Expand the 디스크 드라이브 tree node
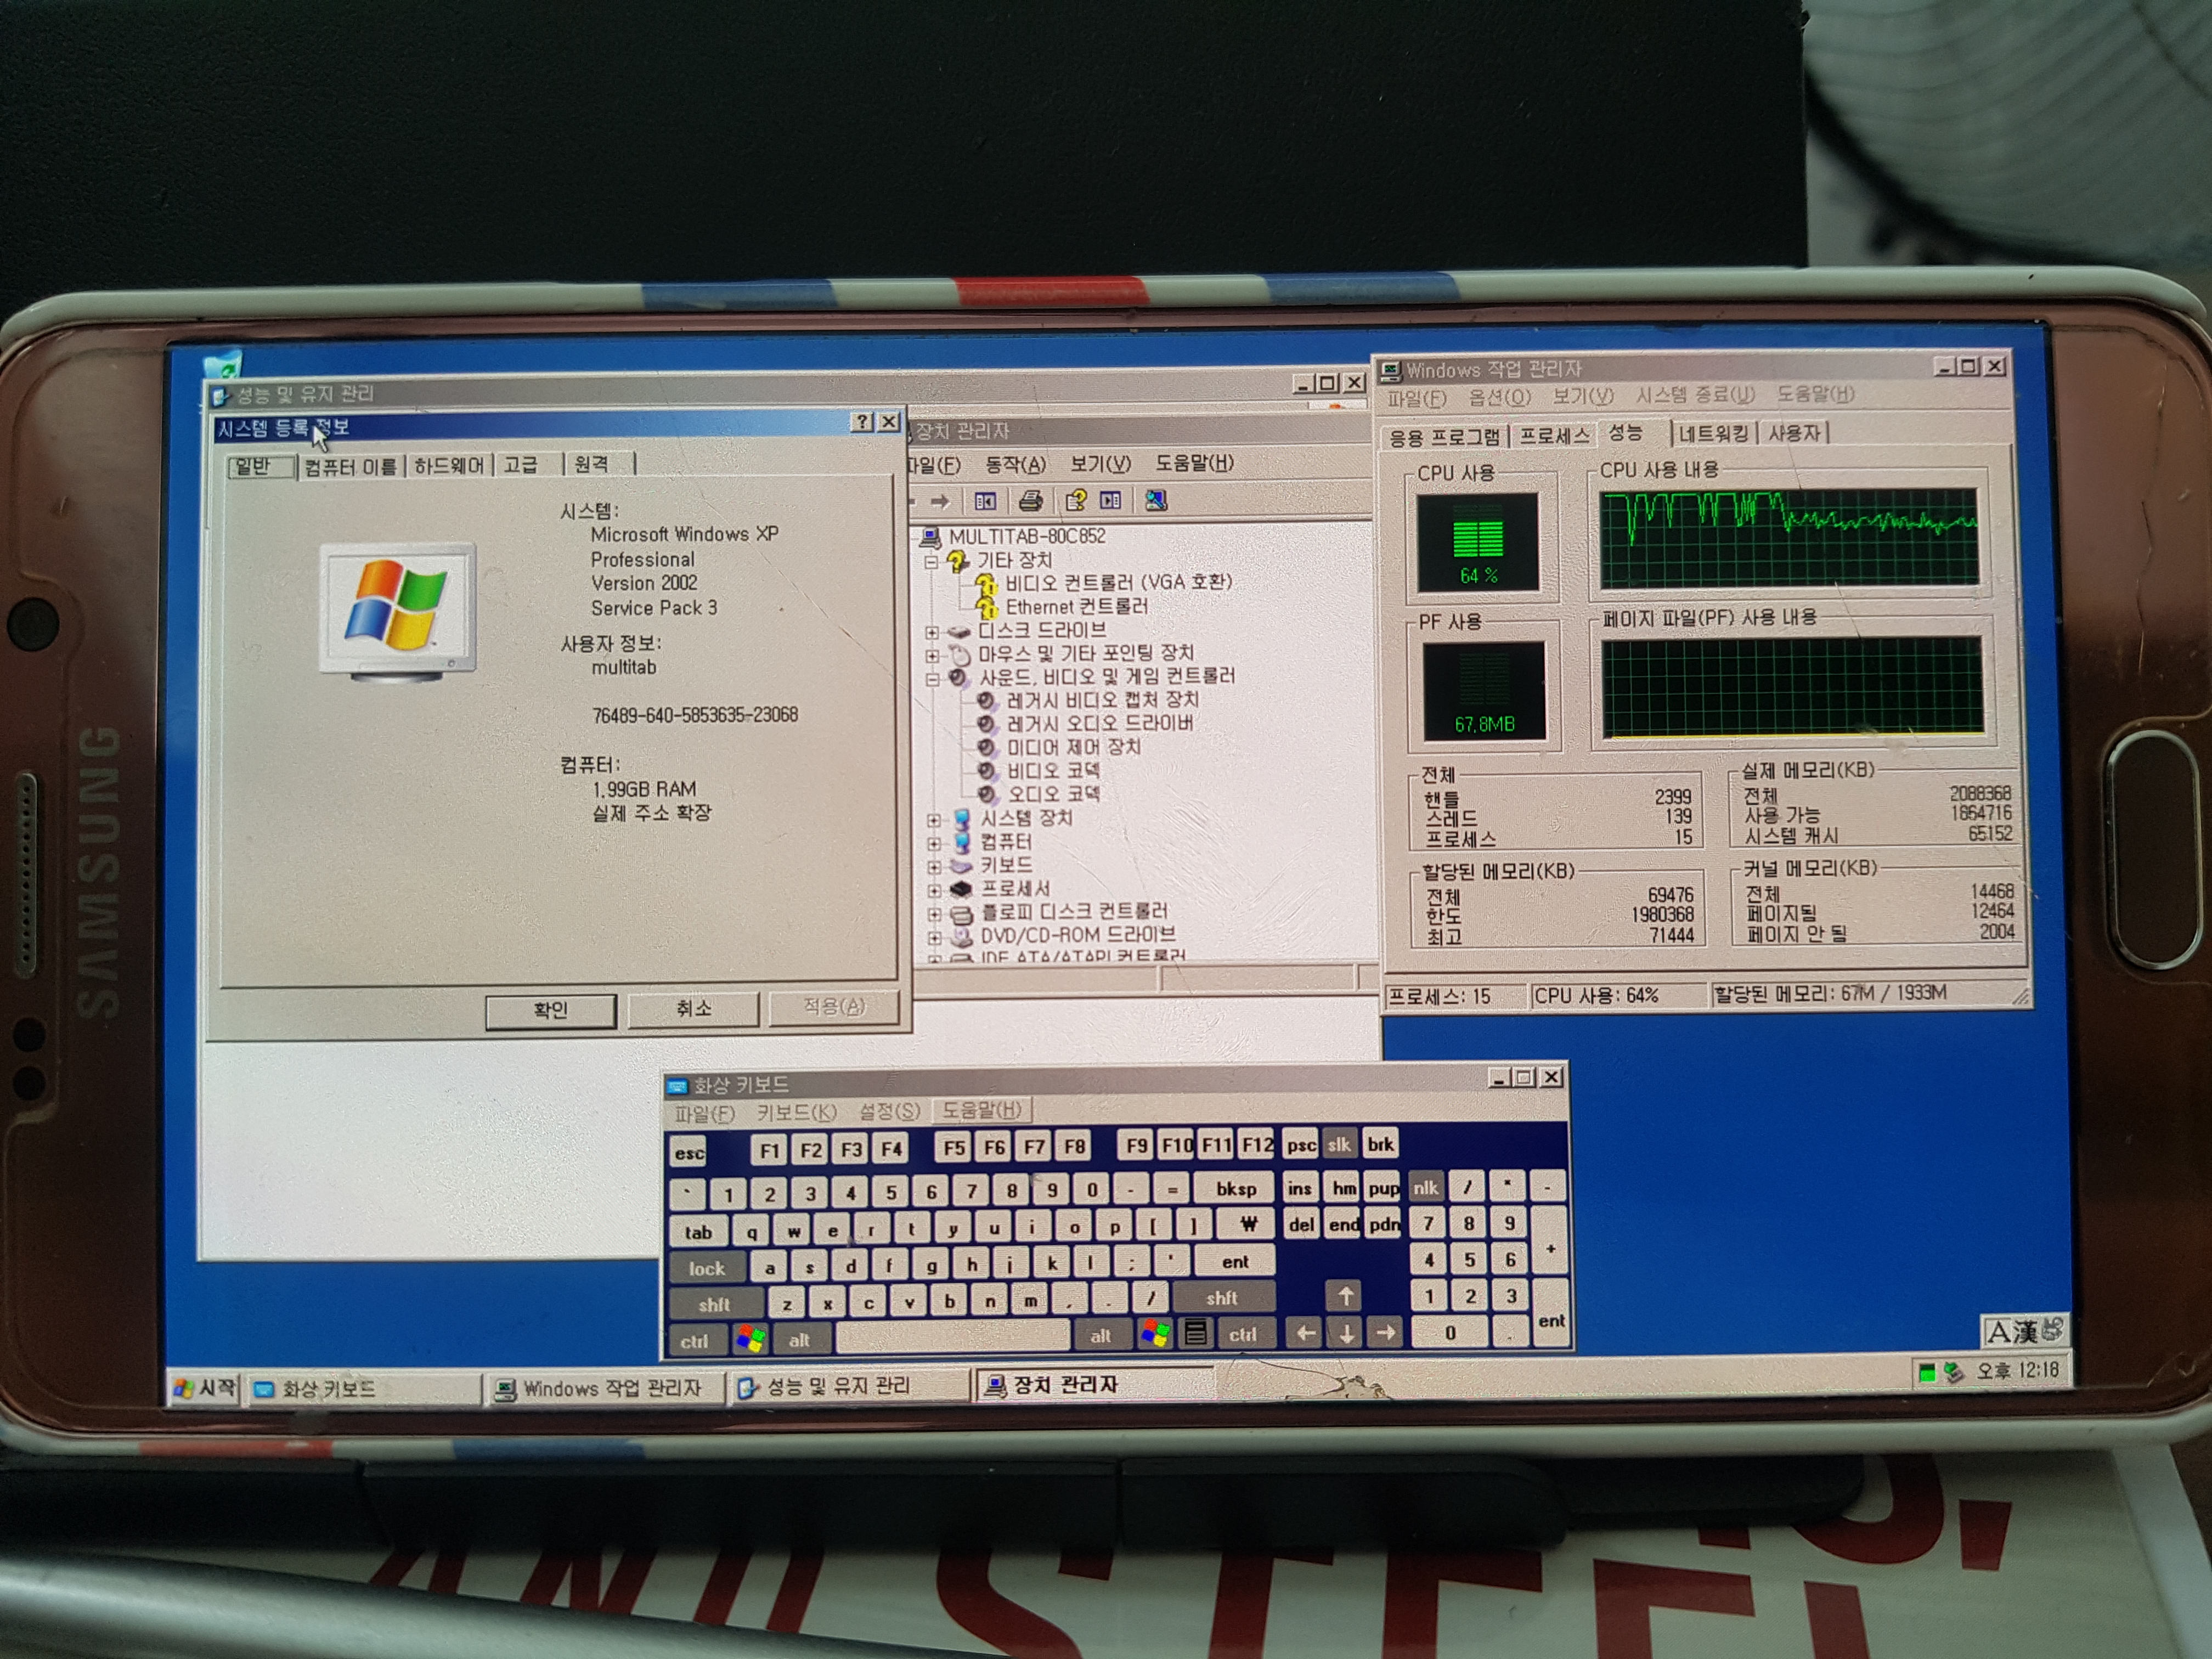Viewport: 2212px width, 1659px height. tap(932, 632)
